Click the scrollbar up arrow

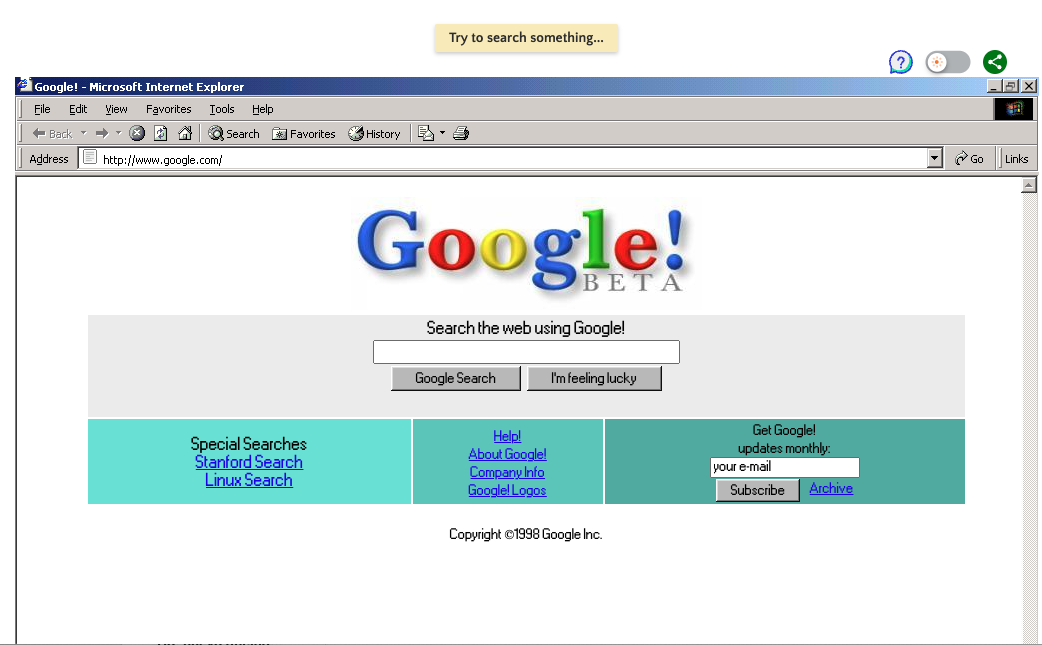click(1029, 185)
